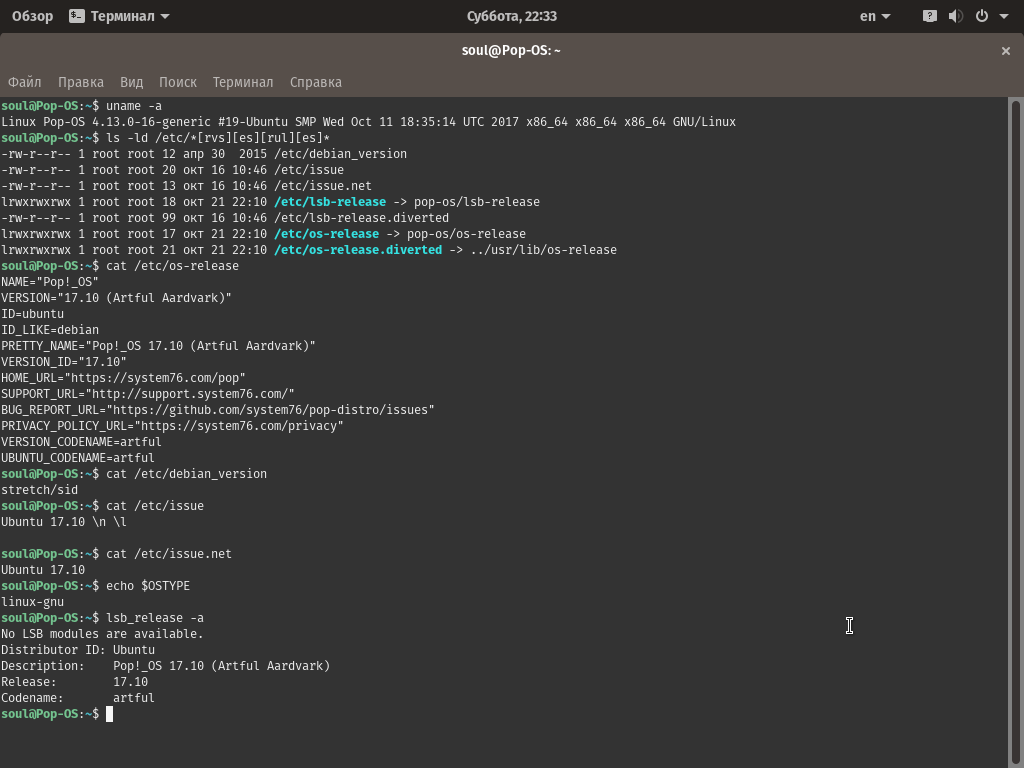Viewport: 1024px width, 768px height.
Task: Click the 'cat /etc/os-release' command line
Action: (120, 266)
